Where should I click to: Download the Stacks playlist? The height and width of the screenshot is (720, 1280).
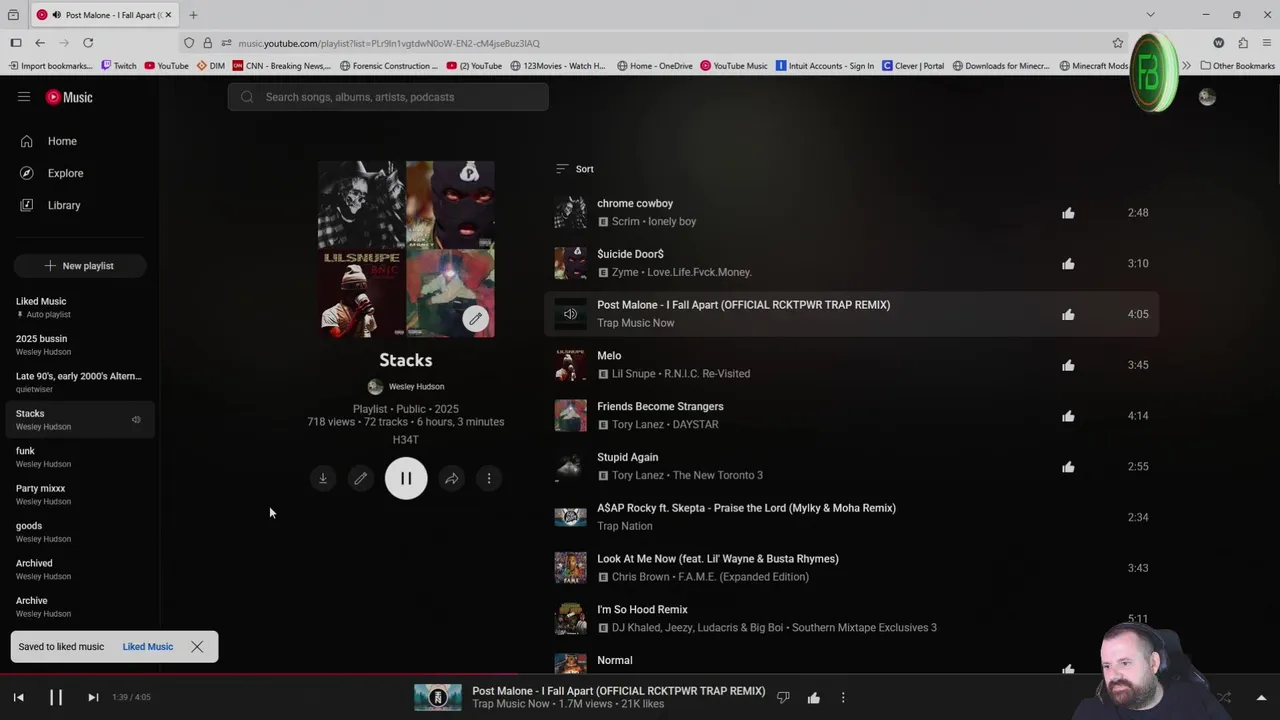323,478
